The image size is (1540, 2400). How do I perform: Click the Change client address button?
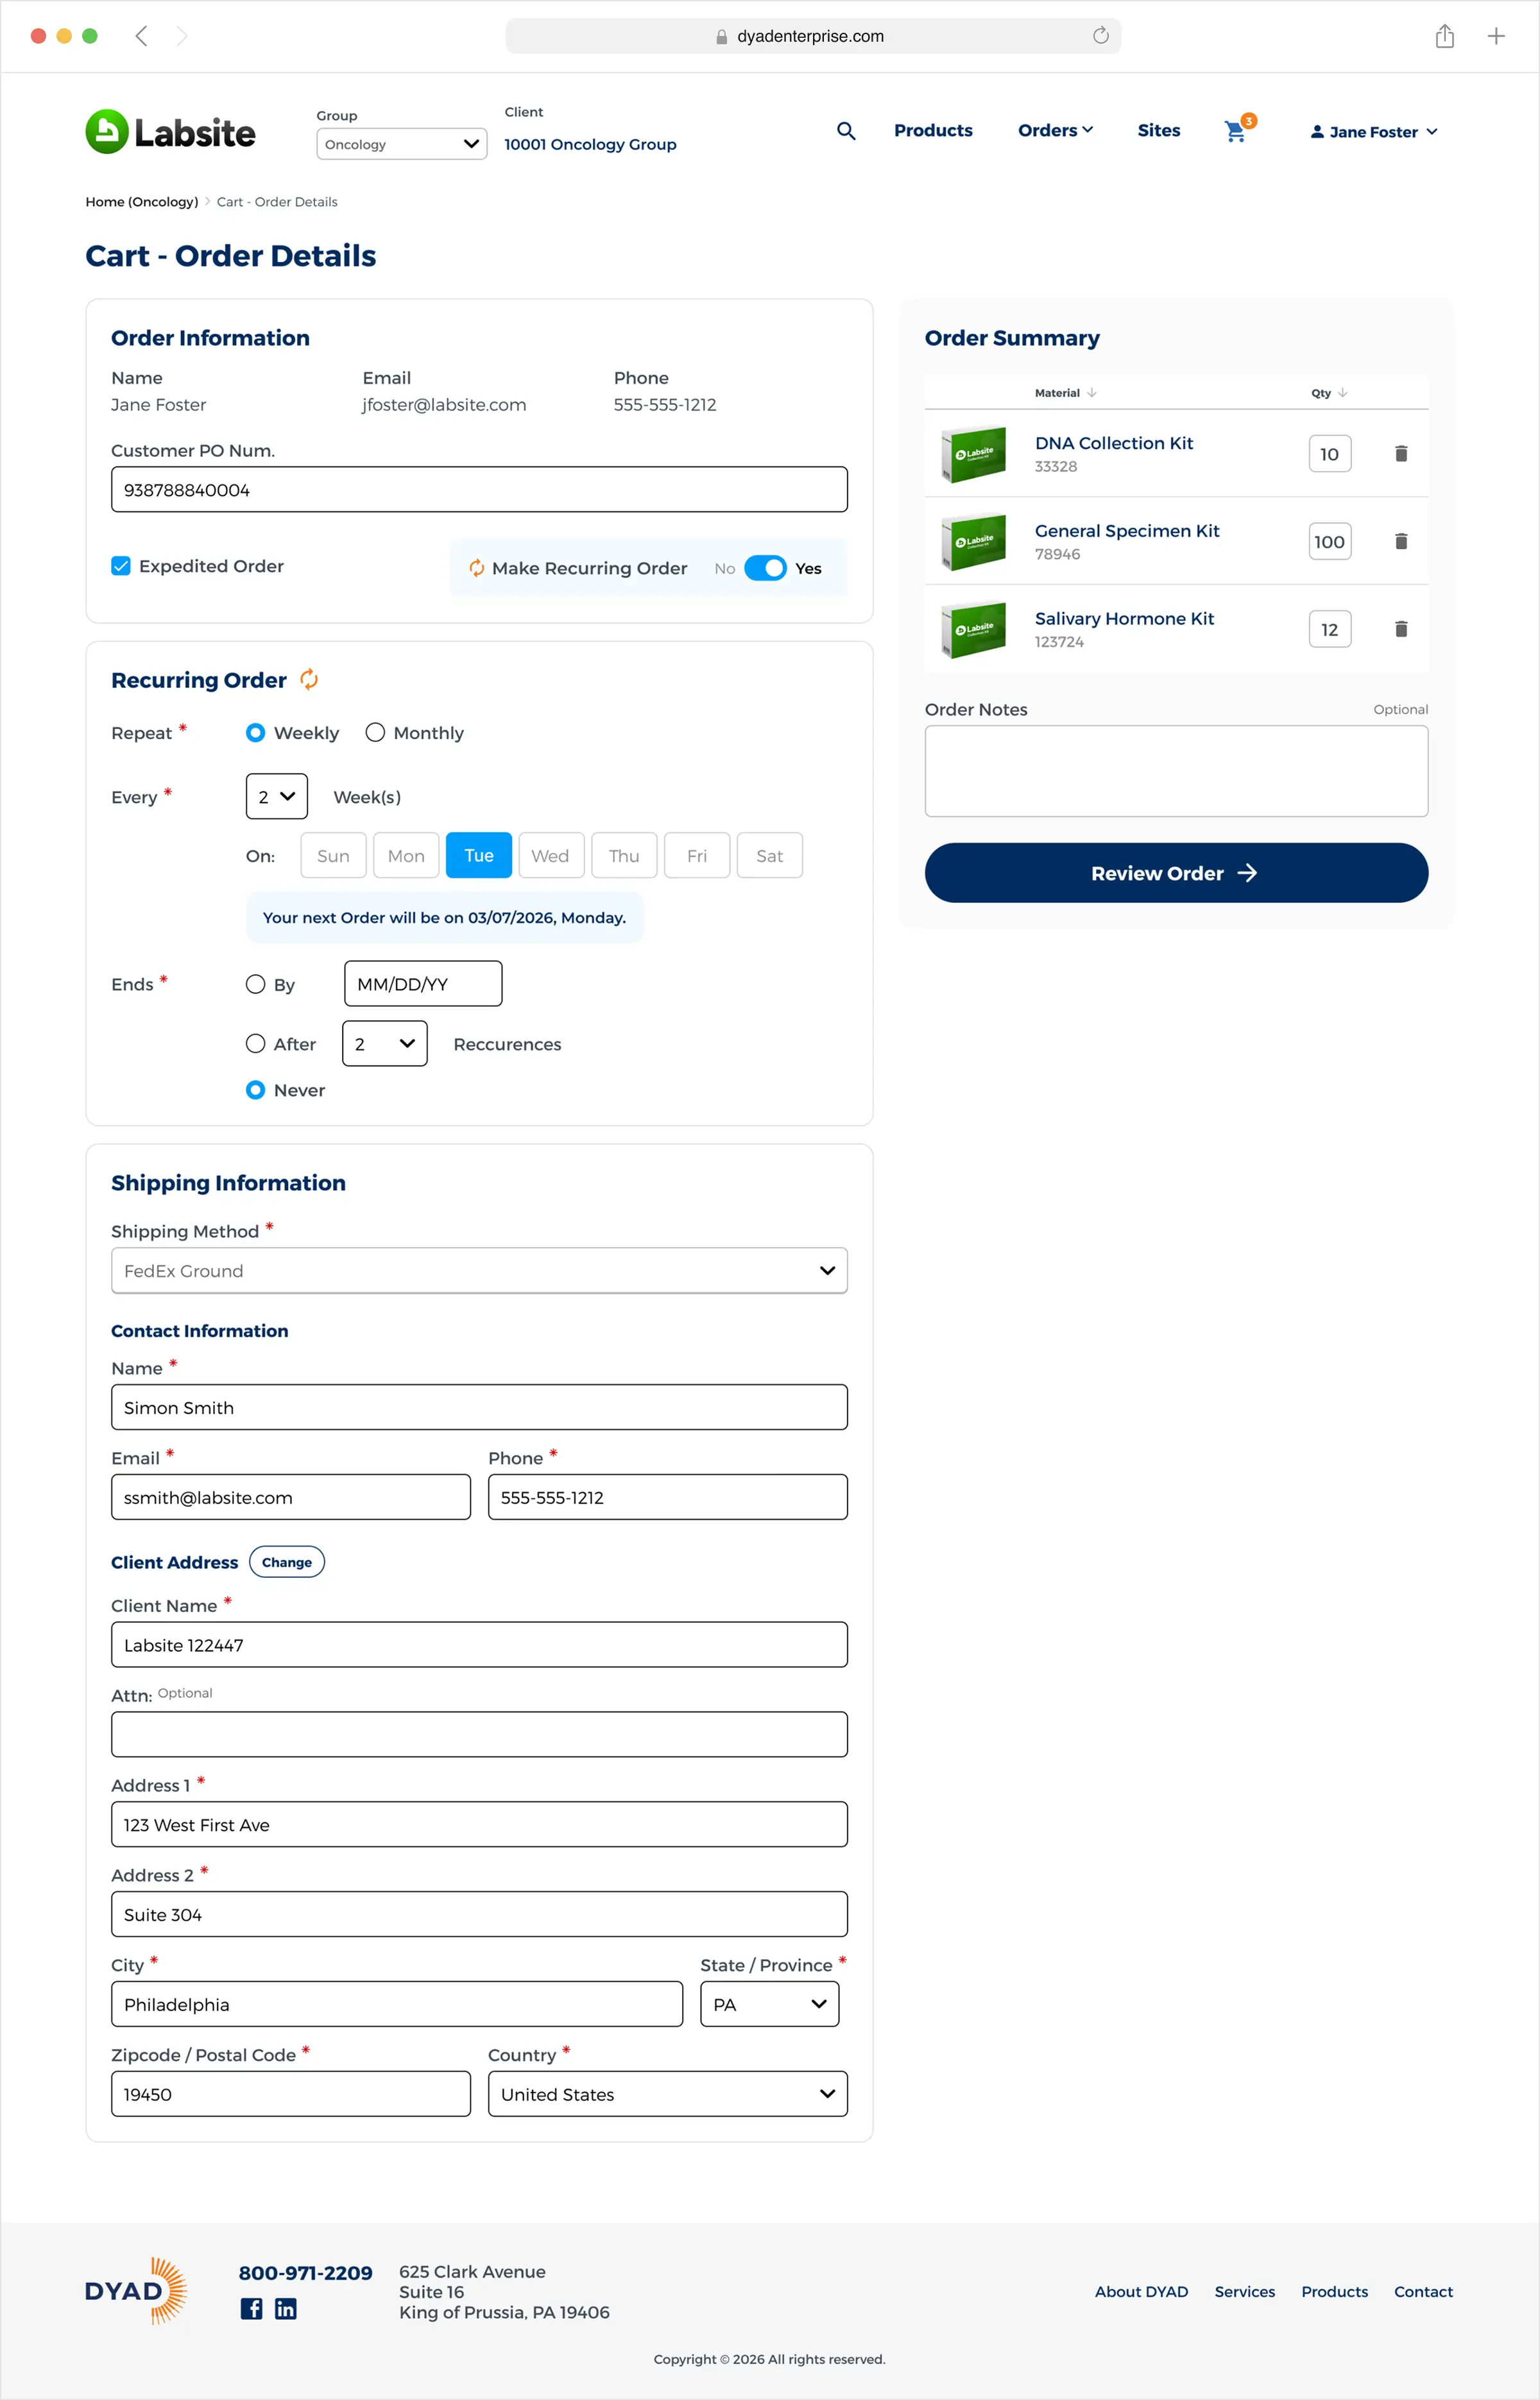pyautogui.click(x=286, y=1563)
